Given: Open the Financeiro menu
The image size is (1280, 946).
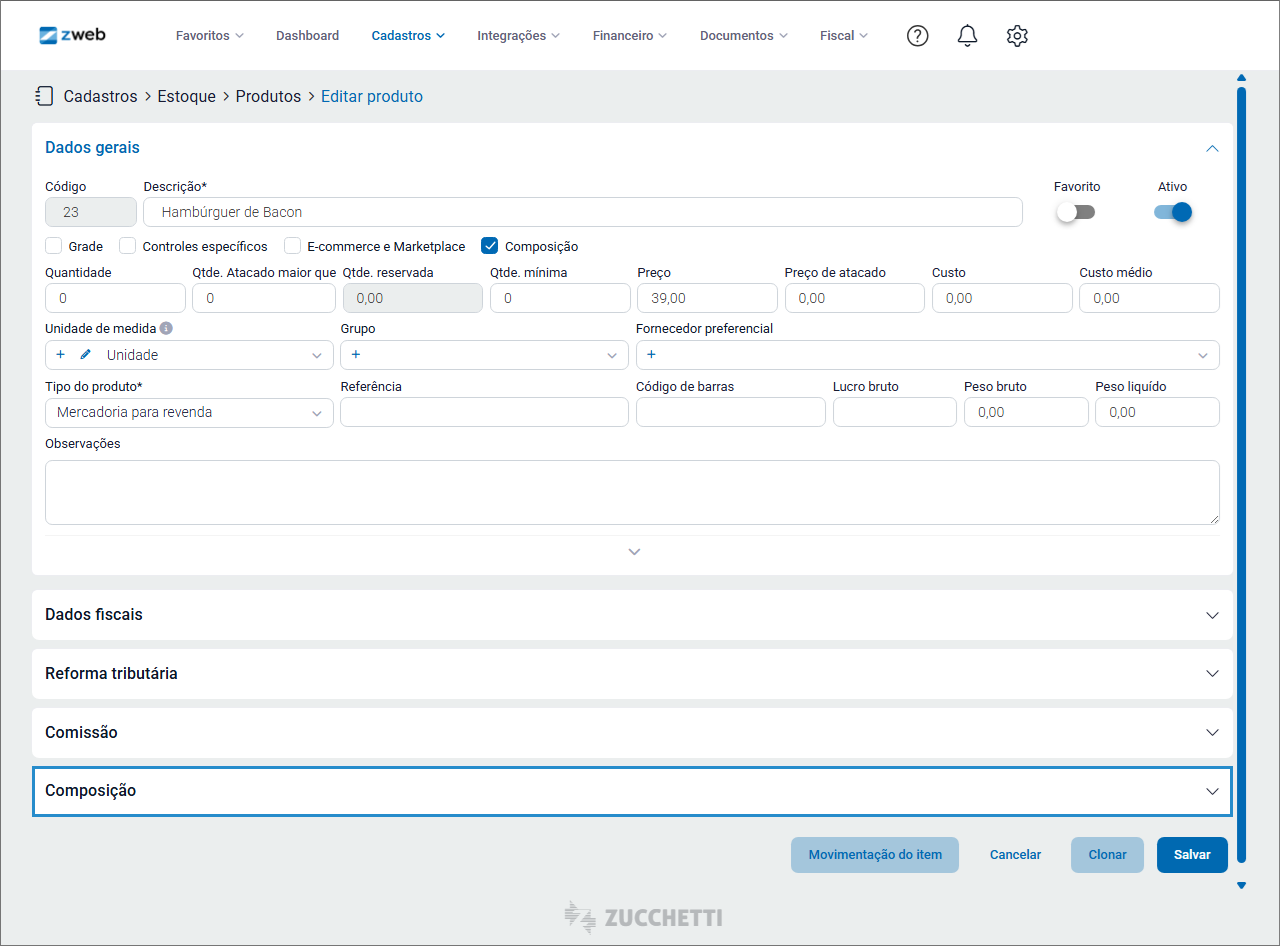Looking at the screenshot, I should [630, 36].
